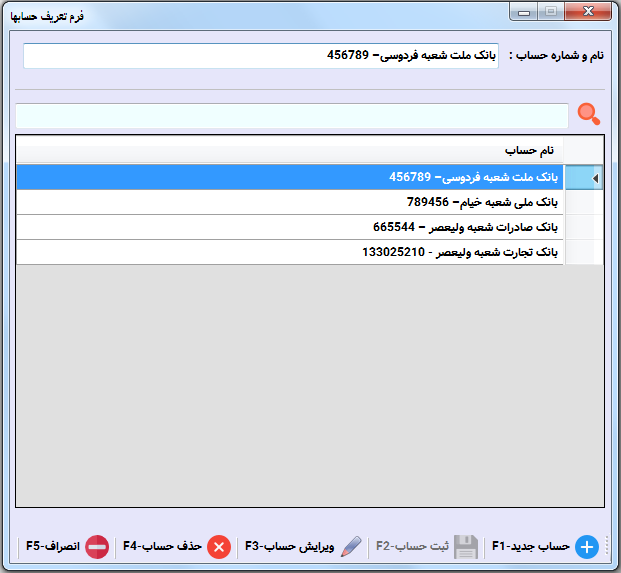This screenshot has height=573, width=621.
Task: Click row header of بانک صادرات row
Action: point(584,227)
